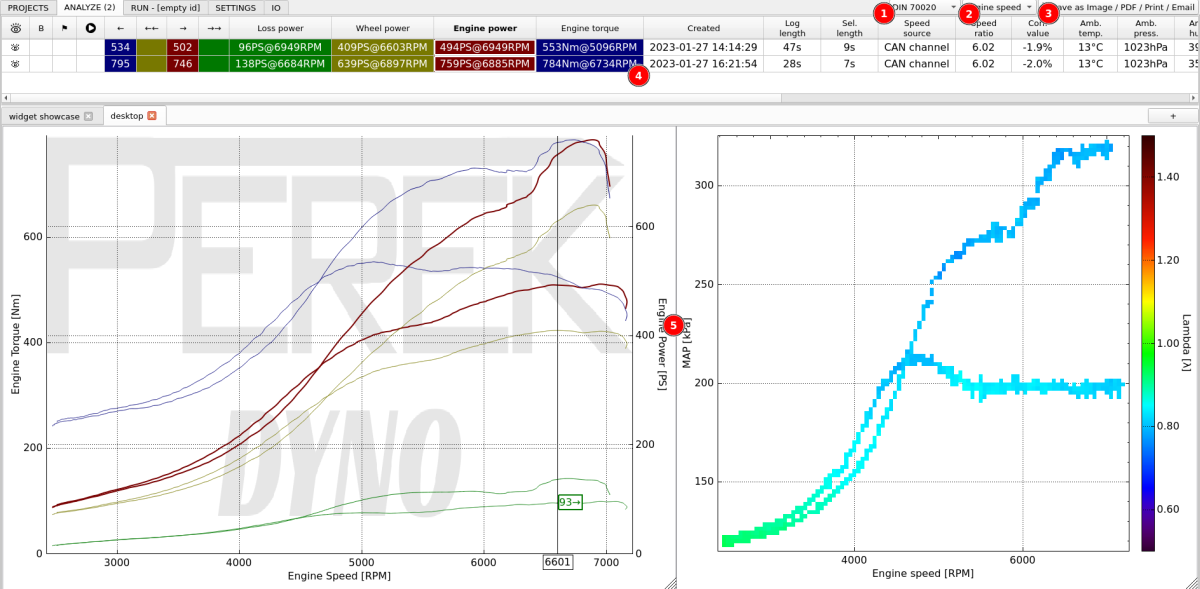
Task: Switch to the widget showcase tab
Action: pyautogui.click(x=45, y=116)
